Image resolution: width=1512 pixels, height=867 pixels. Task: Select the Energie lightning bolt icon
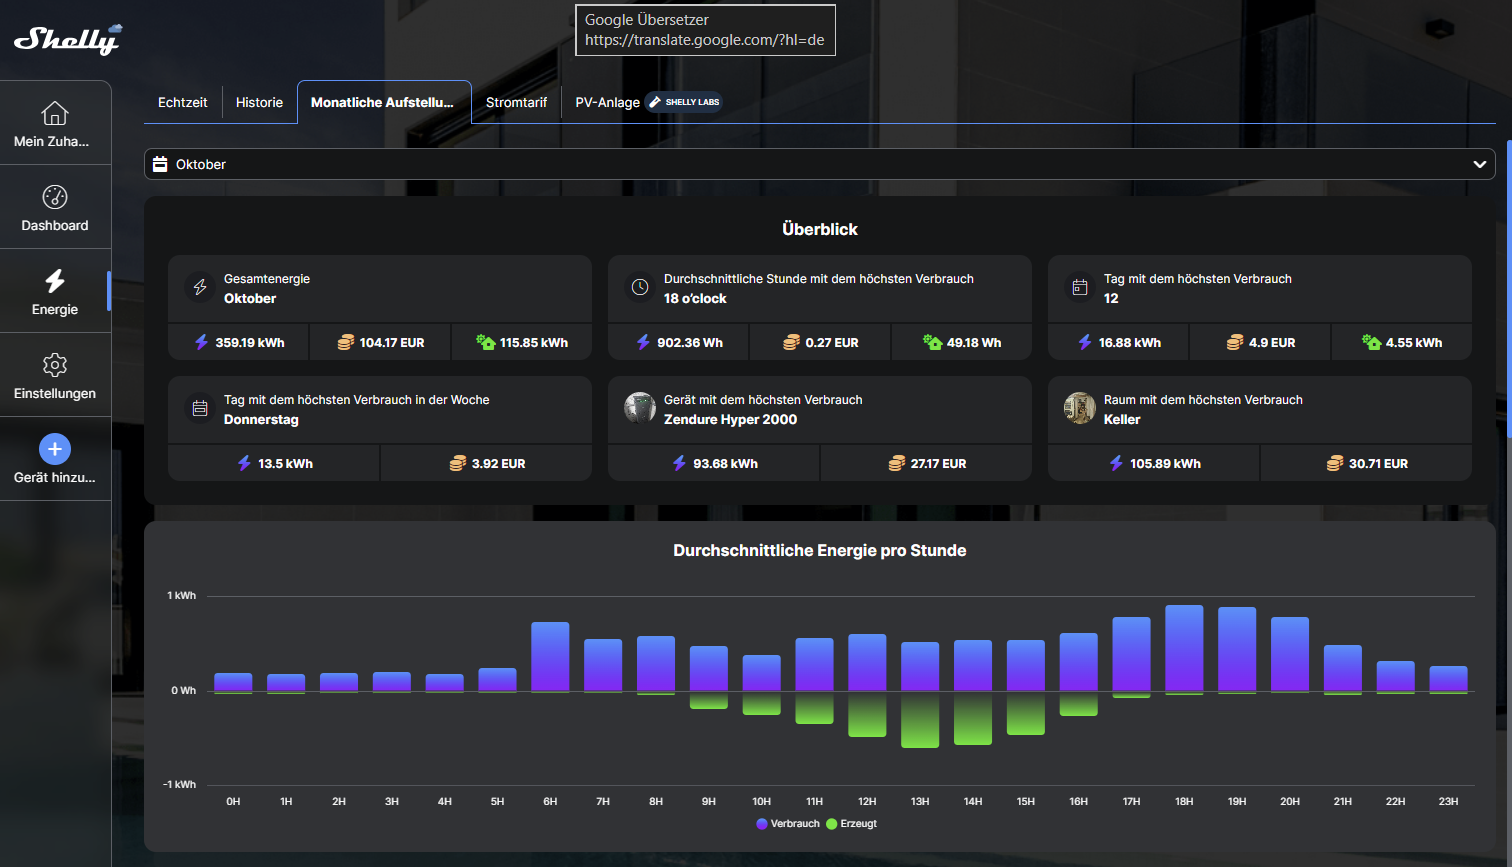click(x=55, y=281)
